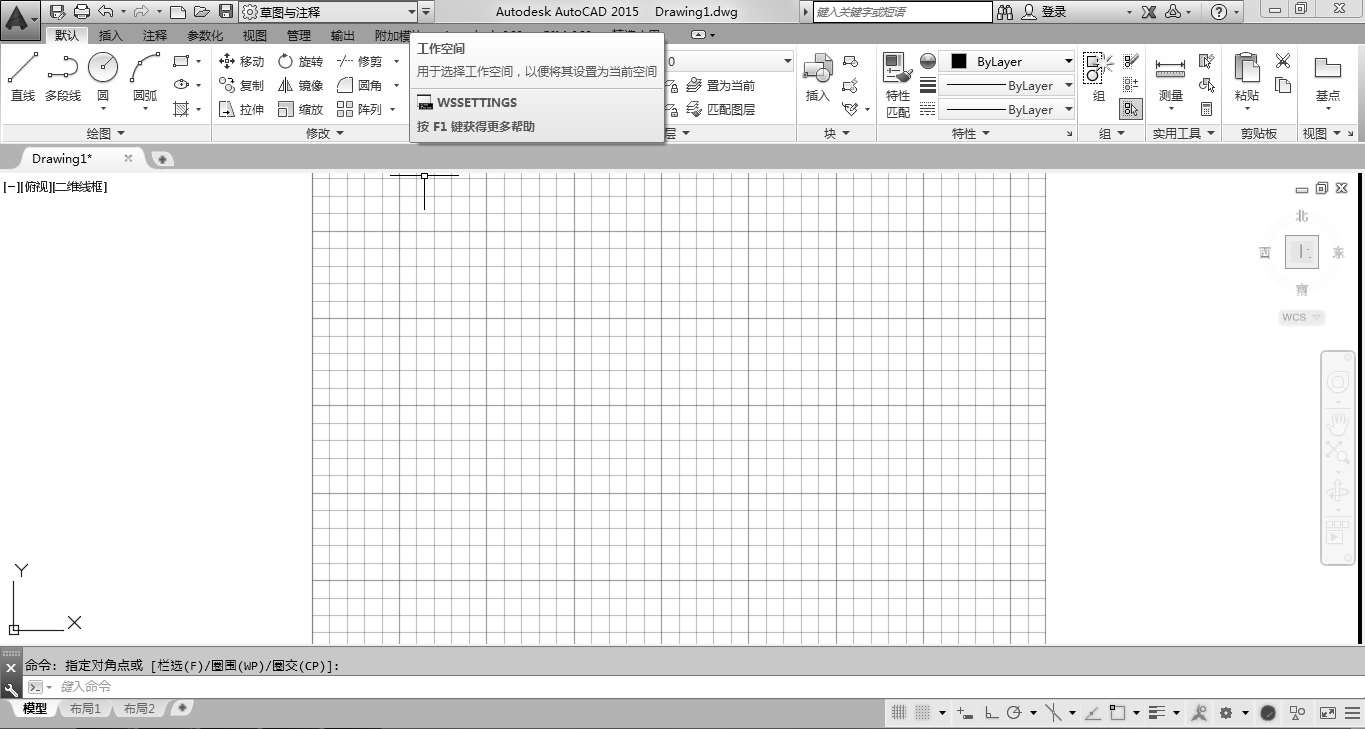Toggle lineweight display in status bar
This screenshot has height=729, width=1365.
click(x=1158, y=713)
